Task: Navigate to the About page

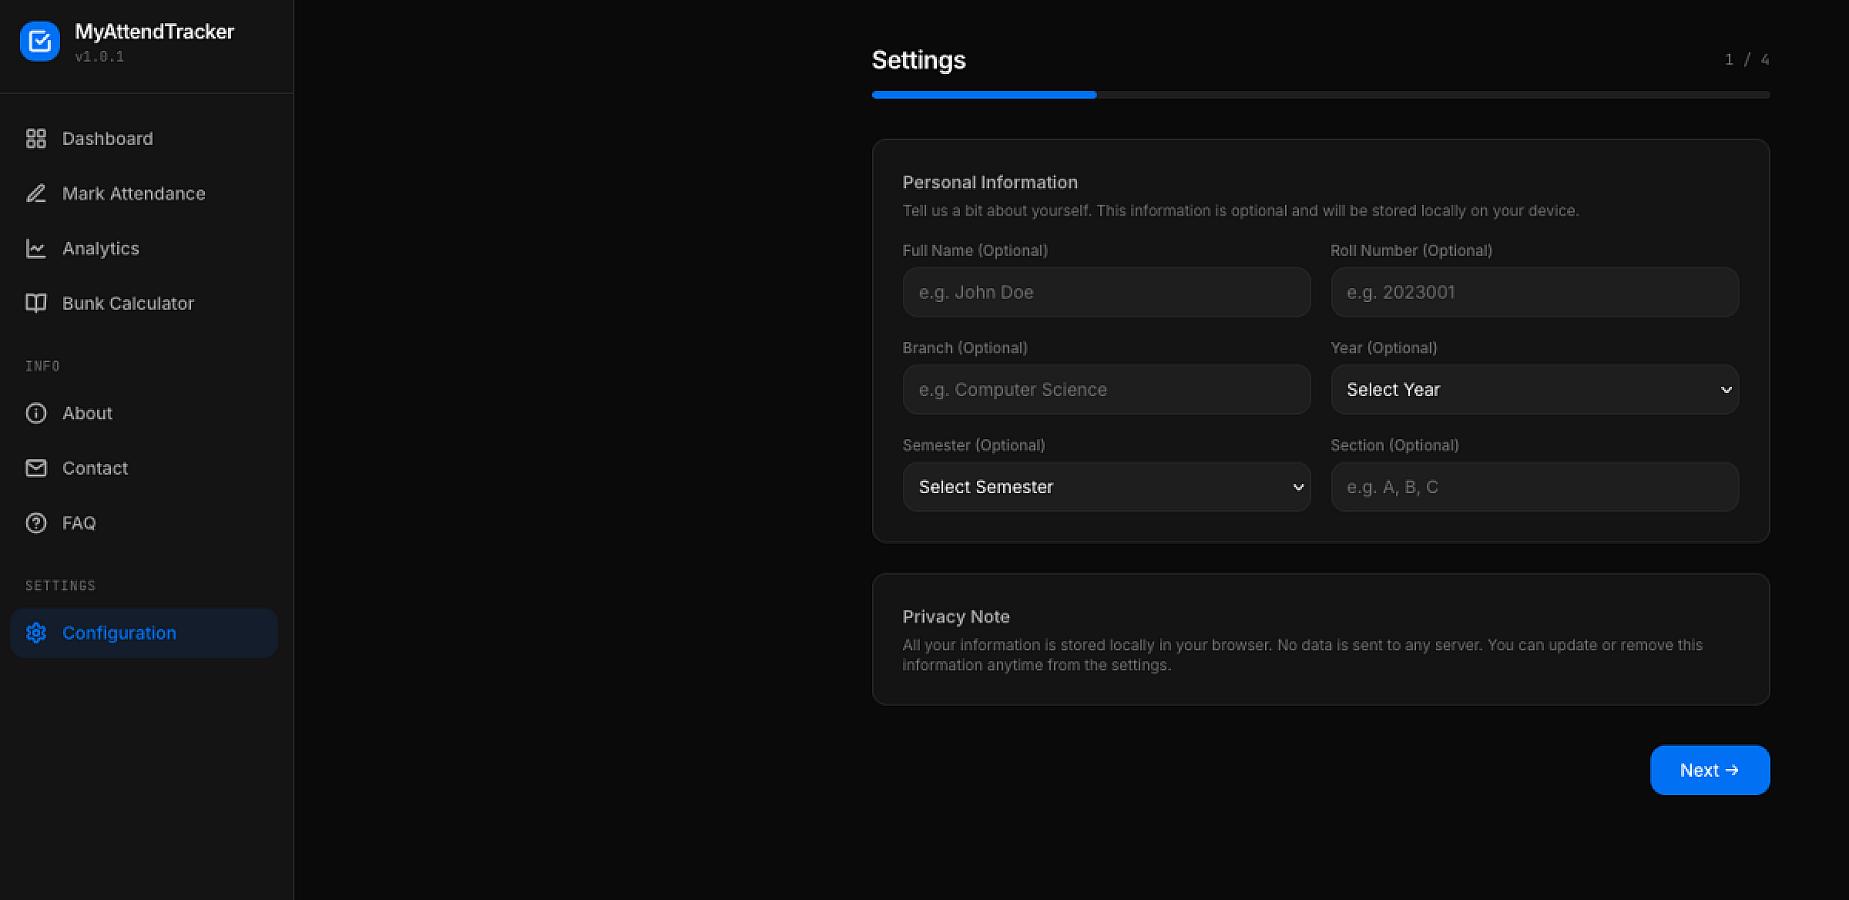Action: 144,413
